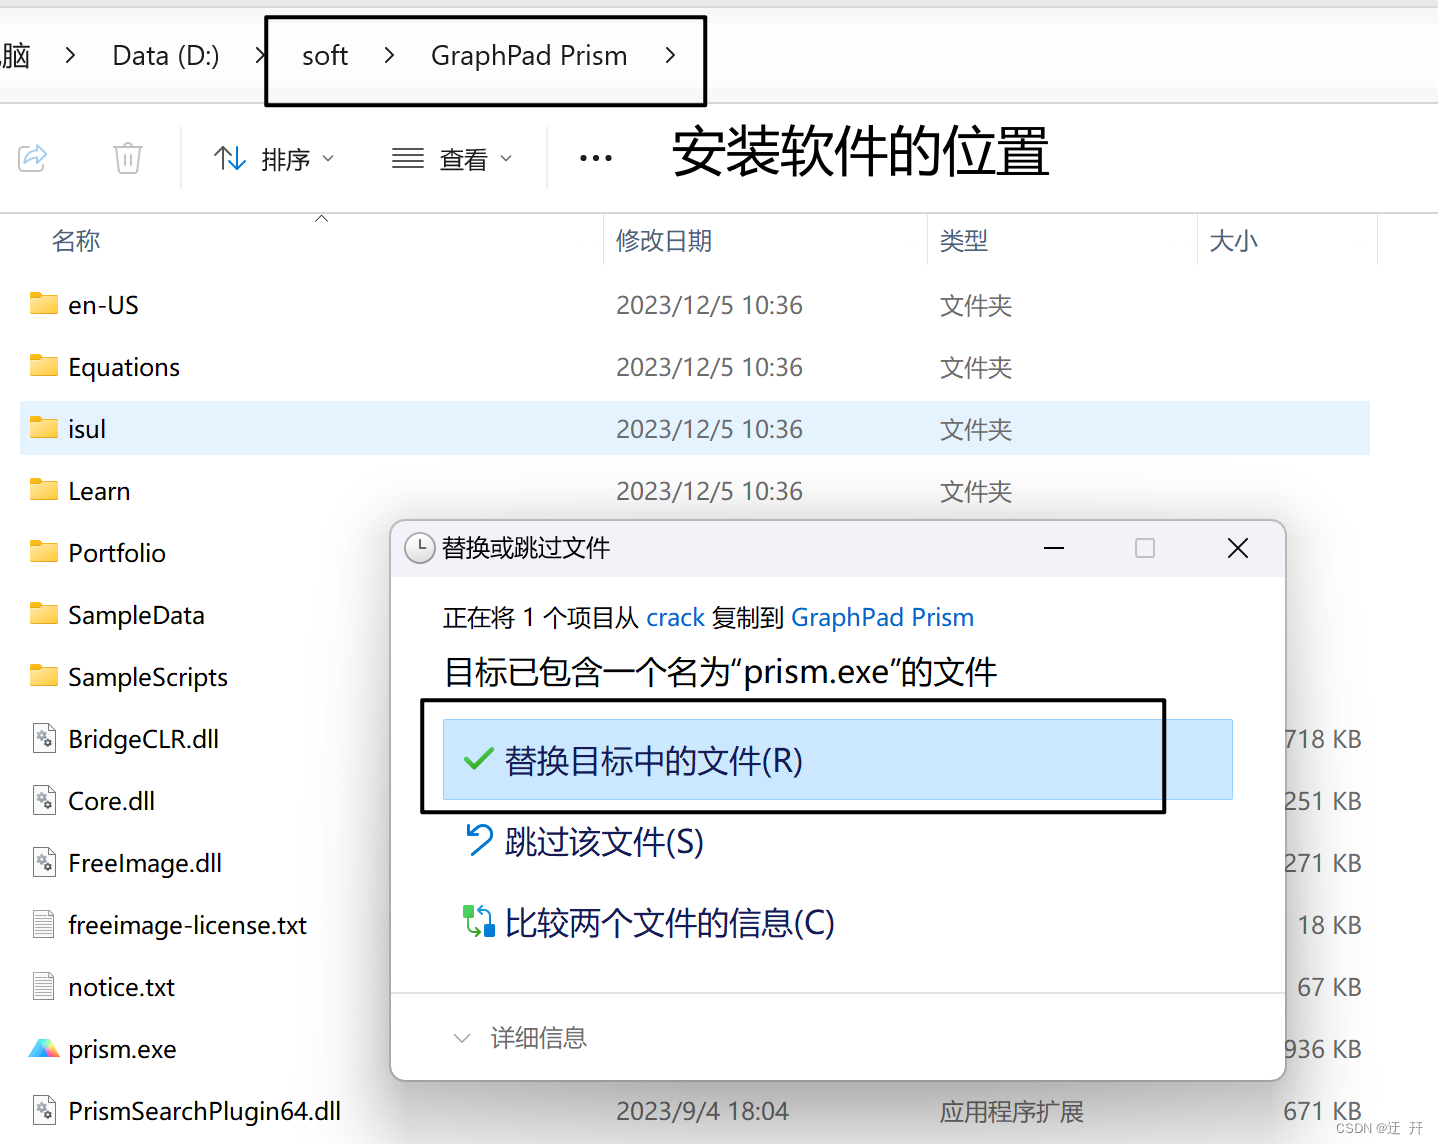
Task: Select the Portfolio folder icon
Action: (44, 552)
